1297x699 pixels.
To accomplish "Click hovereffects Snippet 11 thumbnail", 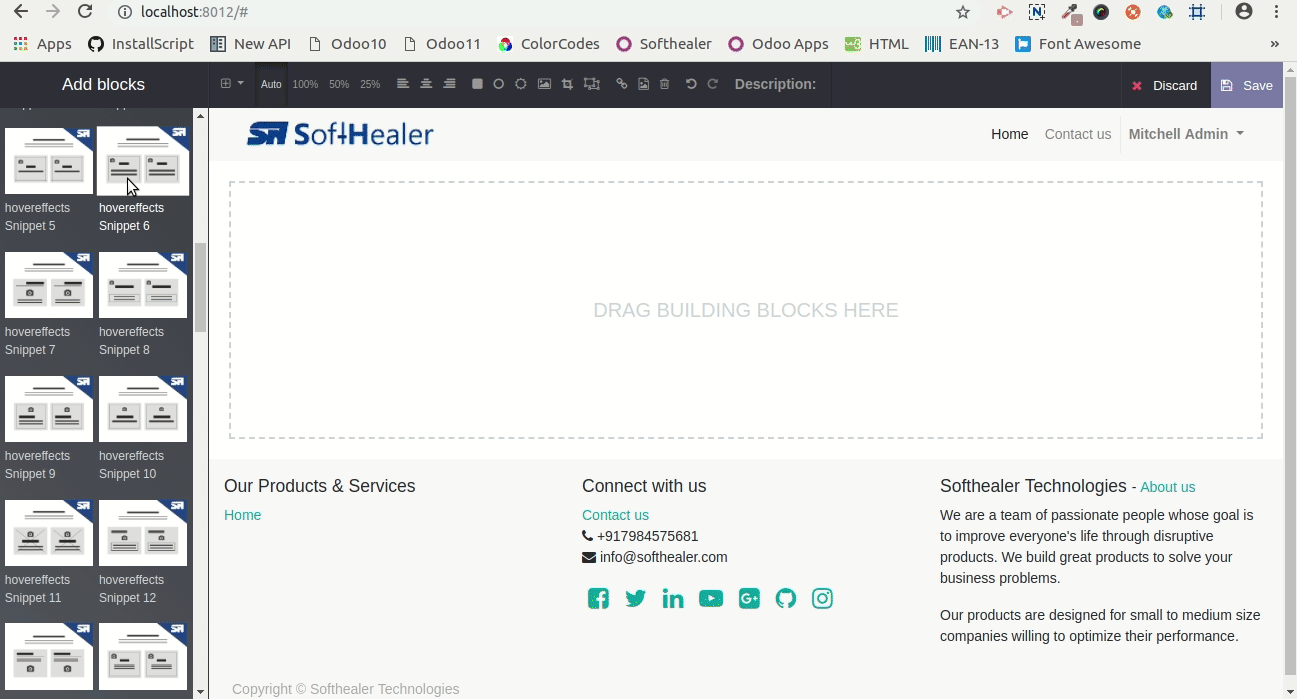I will tap(49, 532).
